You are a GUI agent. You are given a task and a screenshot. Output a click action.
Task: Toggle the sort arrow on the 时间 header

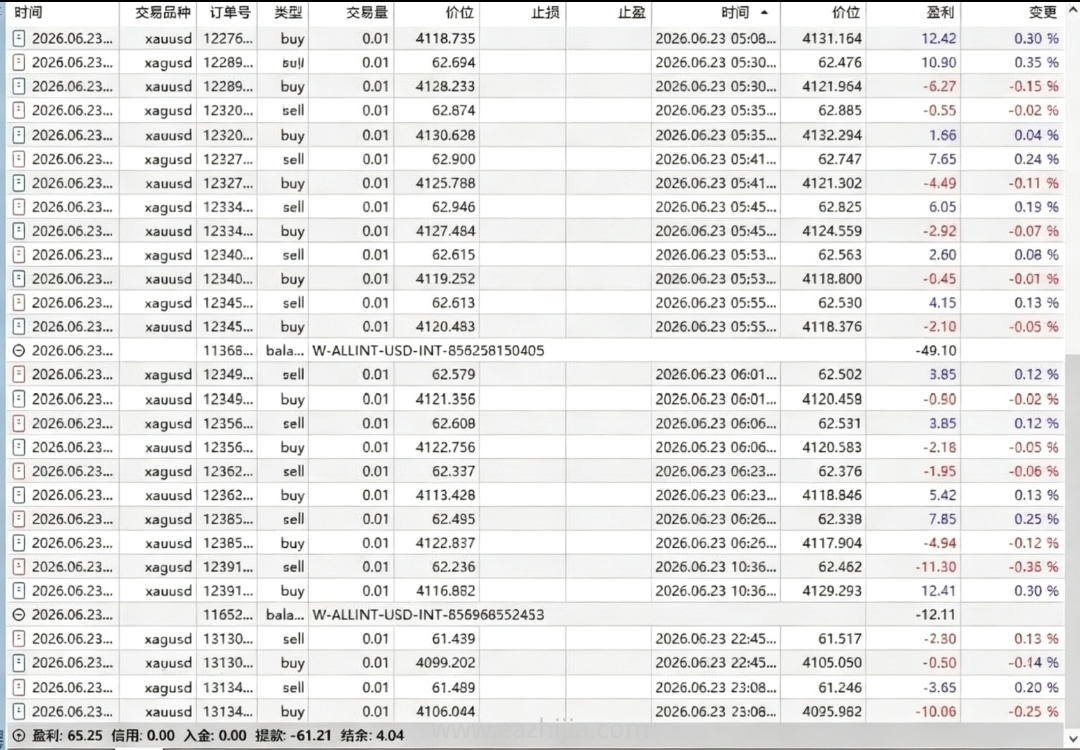tap(765, 12)
